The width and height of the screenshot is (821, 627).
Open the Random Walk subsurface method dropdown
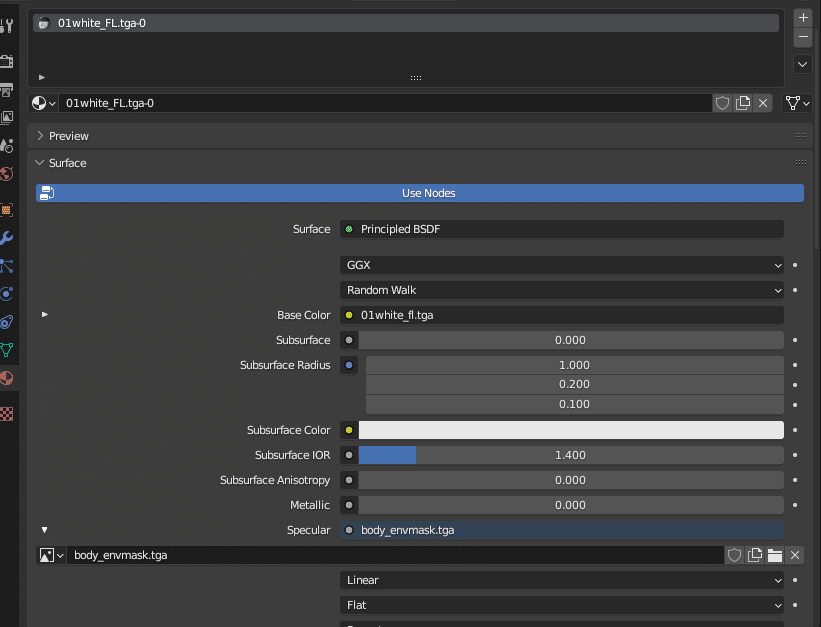pos(562,290)
